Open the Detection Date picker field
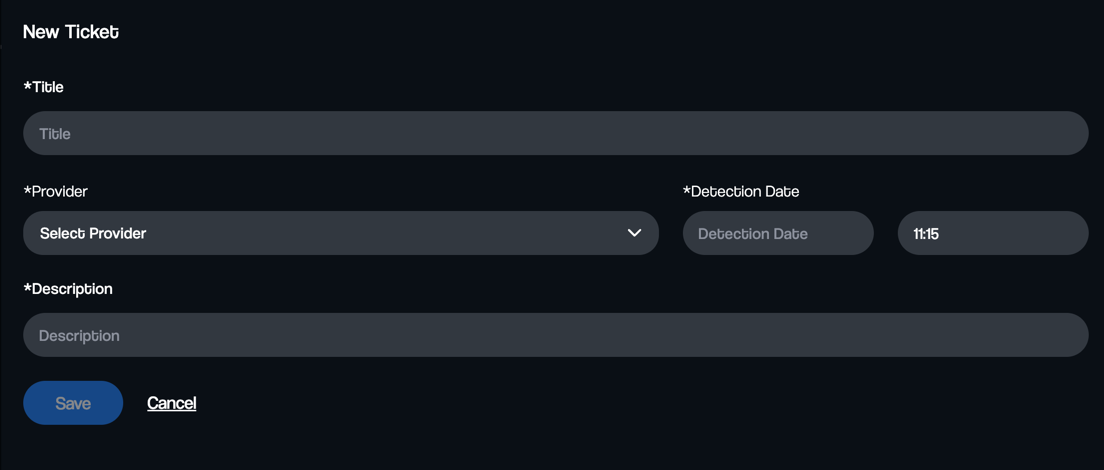Viewport: 1104px width, 470px height. click(x=778, y=233)
